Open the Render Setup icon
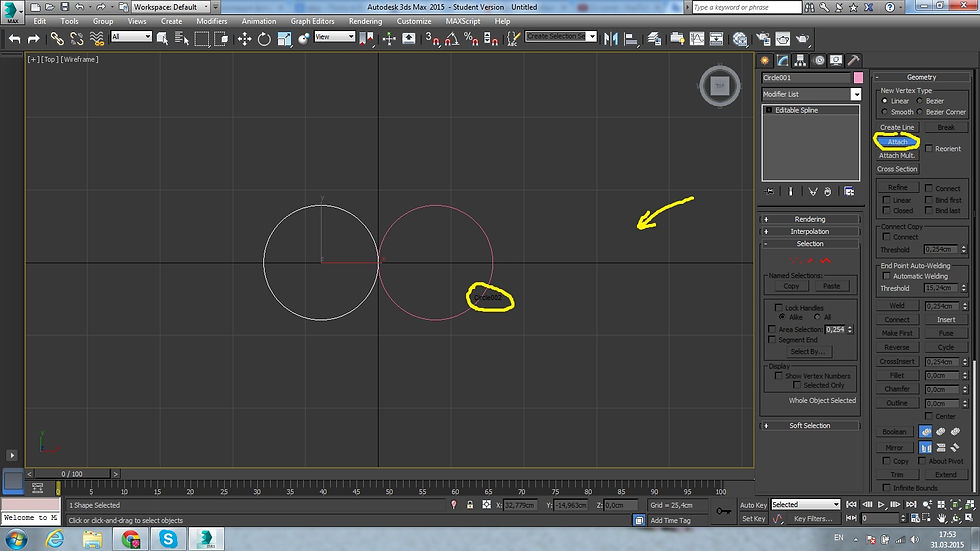980x551 pixels. pos(763,39)
